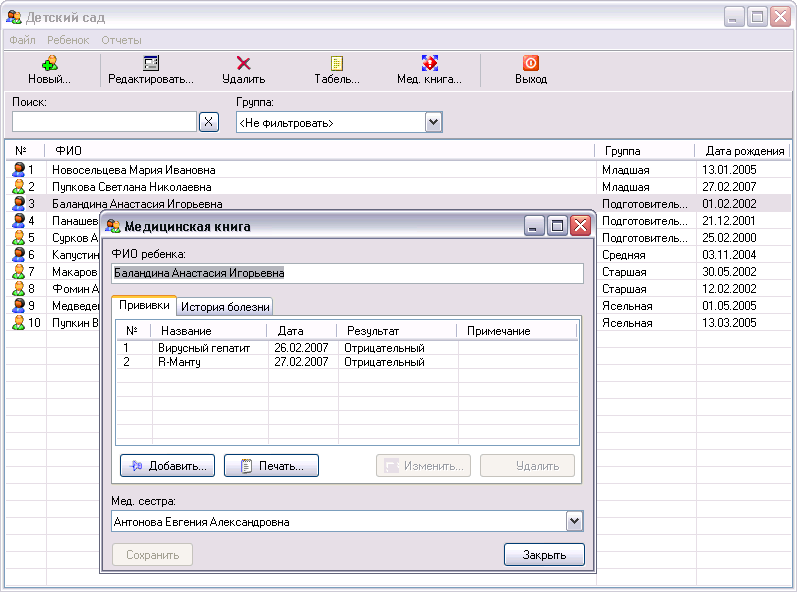This screenshot has height=592, width=797.
Task: Click birth date 21.12.2001
Action: [729, 221]
